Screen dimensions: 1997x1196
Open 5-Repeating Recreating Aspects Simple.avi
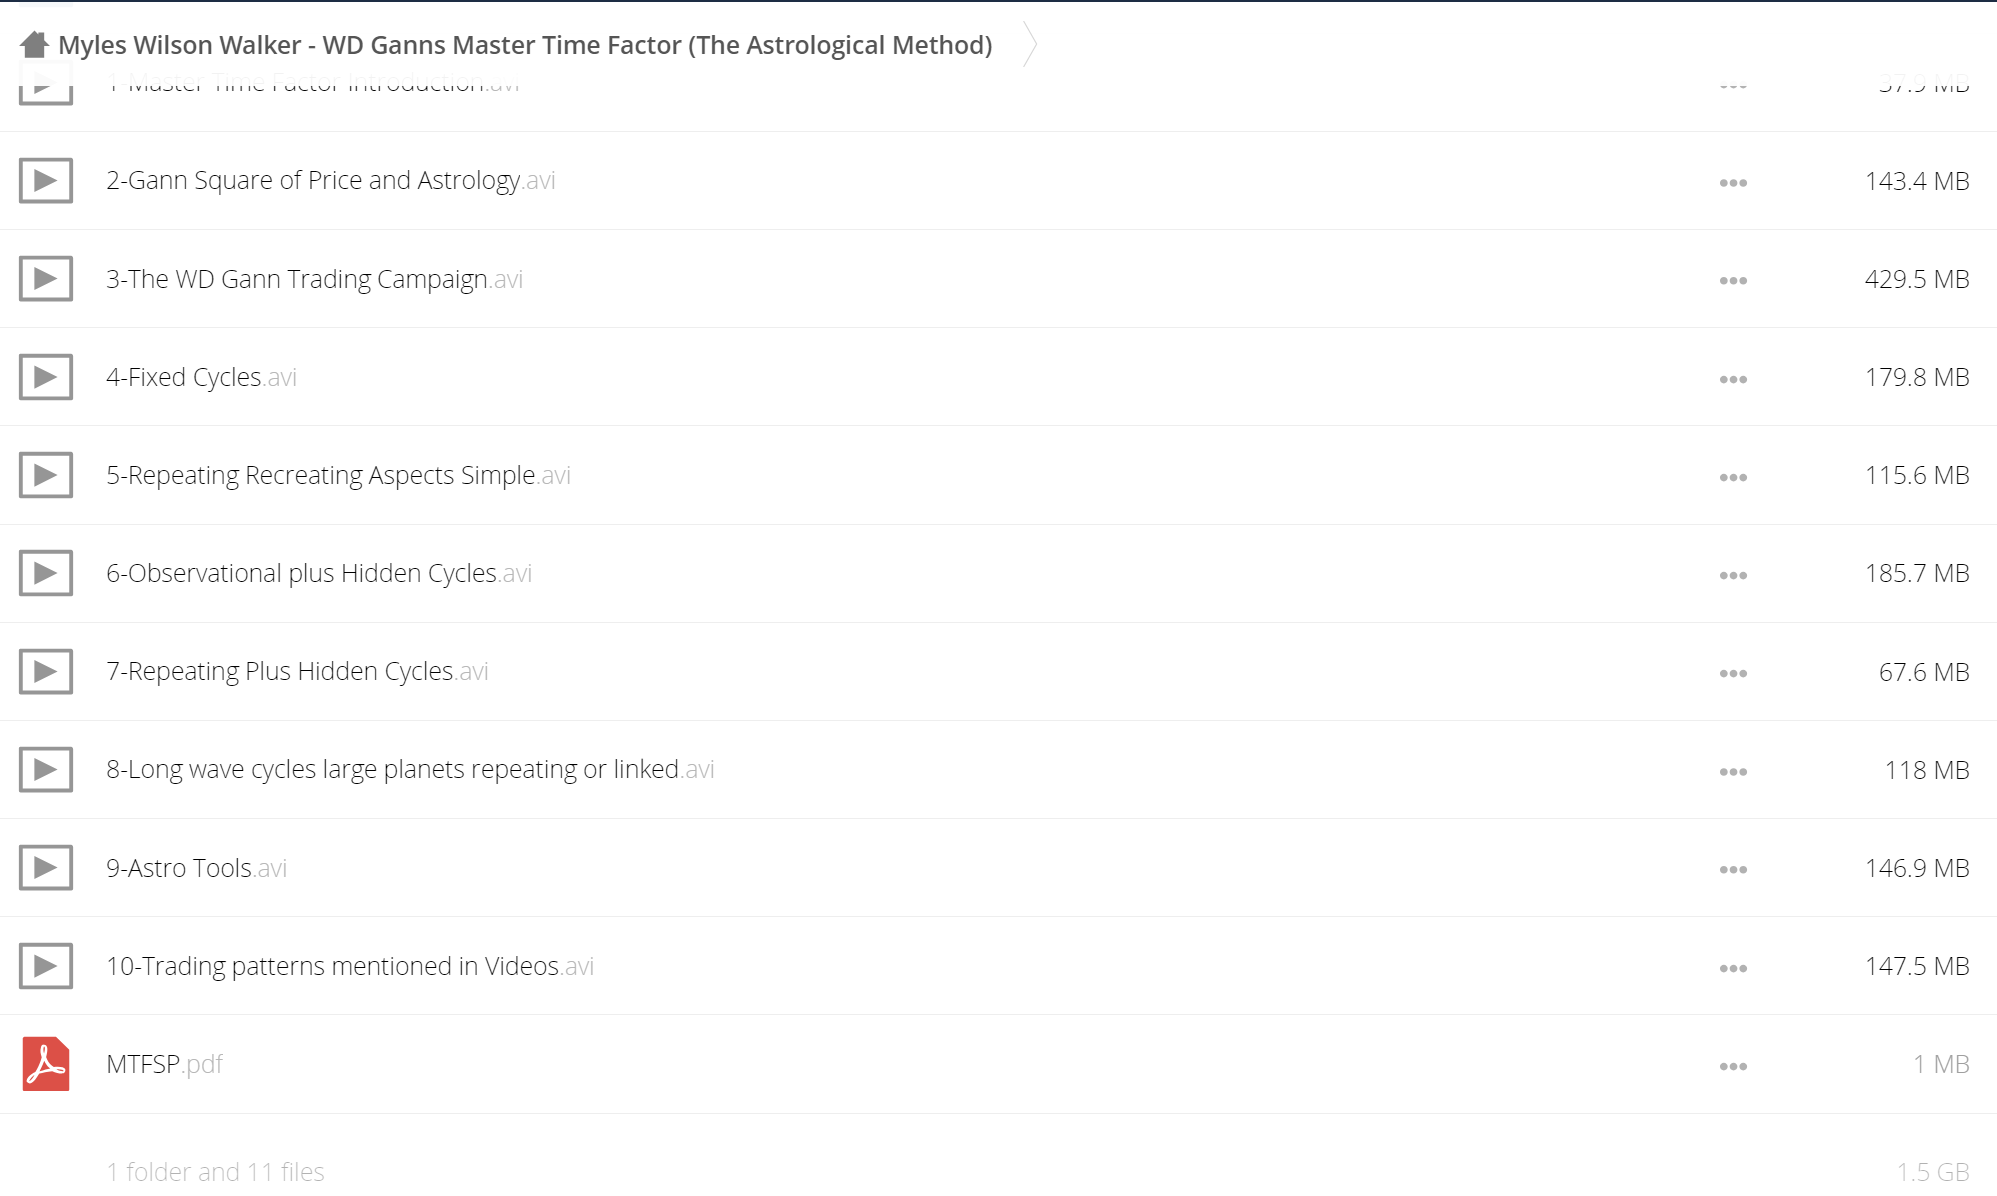point(338,475)
